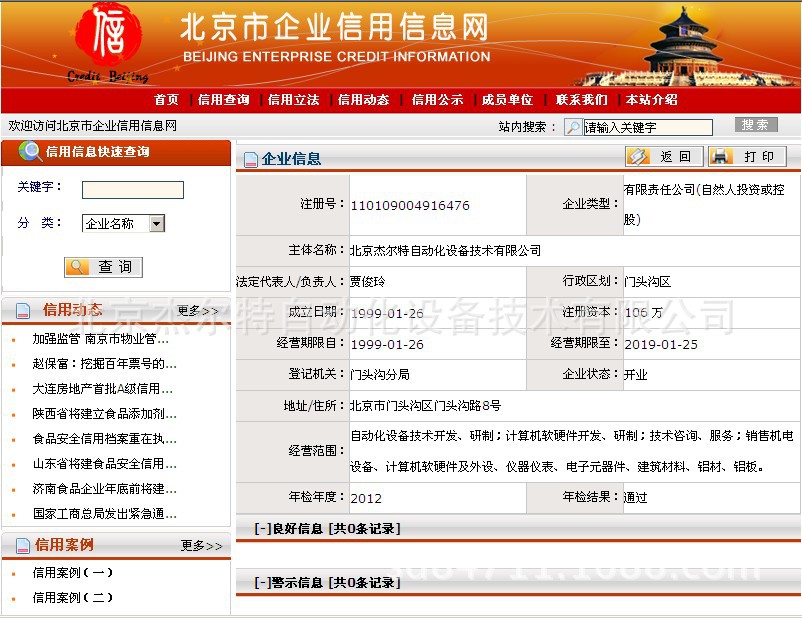Click the 有限责任公司(自然人投资或控股) enterprise type text
This screenshot has width=802, height=618.
[704, 205]
